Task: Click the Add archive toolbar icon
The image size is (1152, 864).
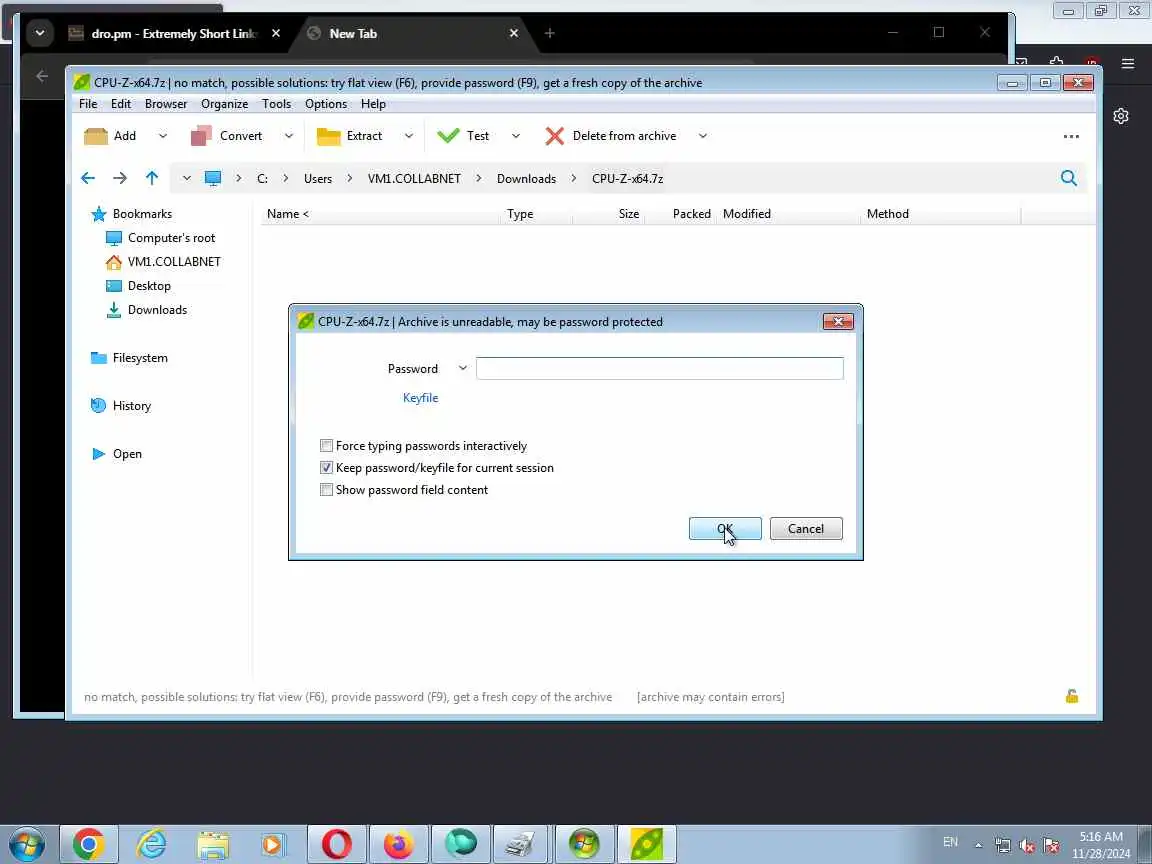Action: pos(96,136)
